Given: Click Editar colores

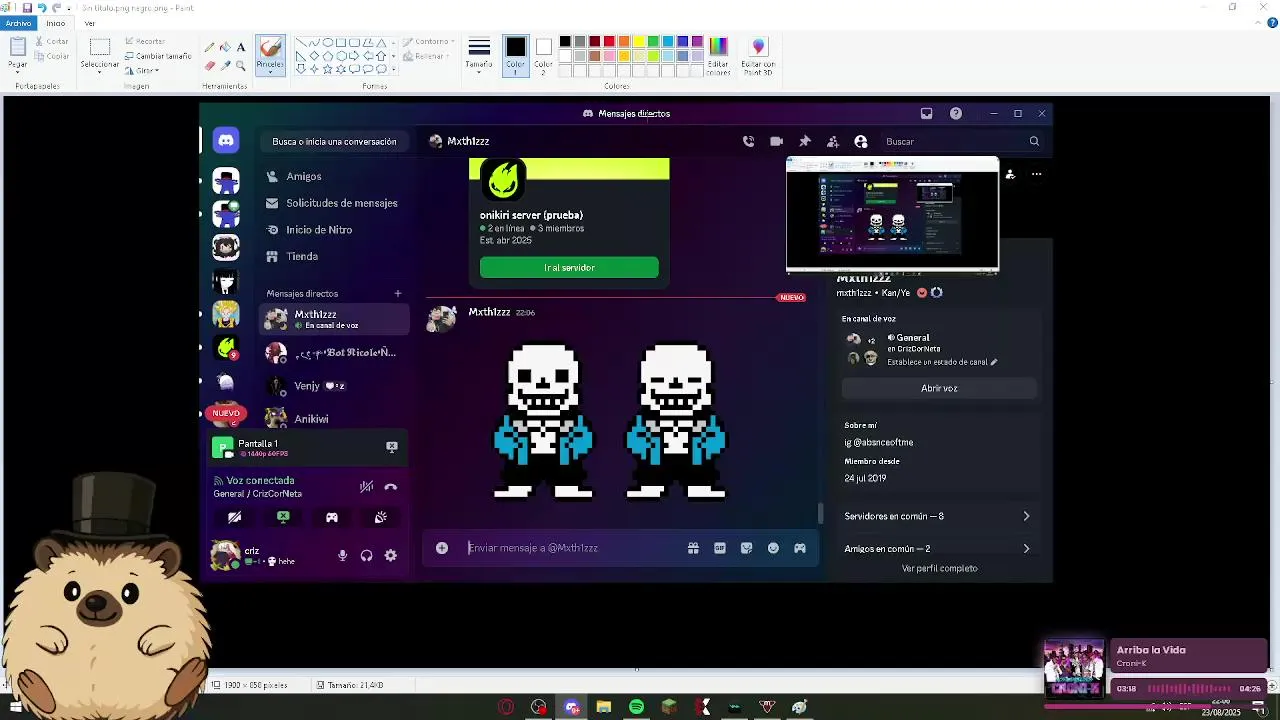Looking at the screenshot, I should 718,56.
